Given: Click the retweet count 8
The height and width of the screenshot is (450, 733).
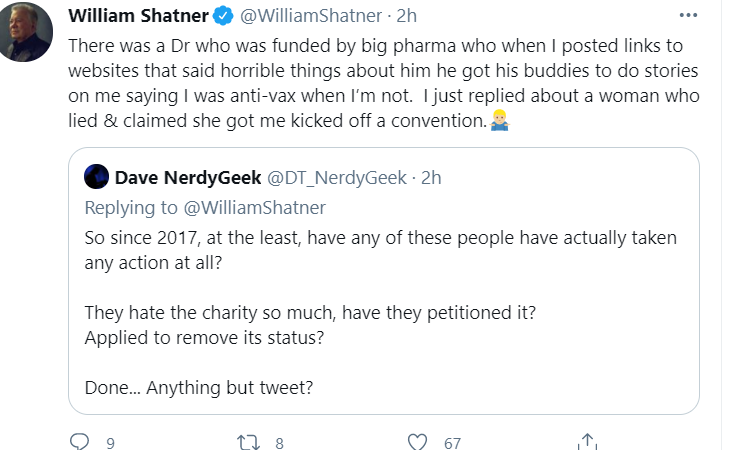Looking at the screenshot, I should click(279, 442).
